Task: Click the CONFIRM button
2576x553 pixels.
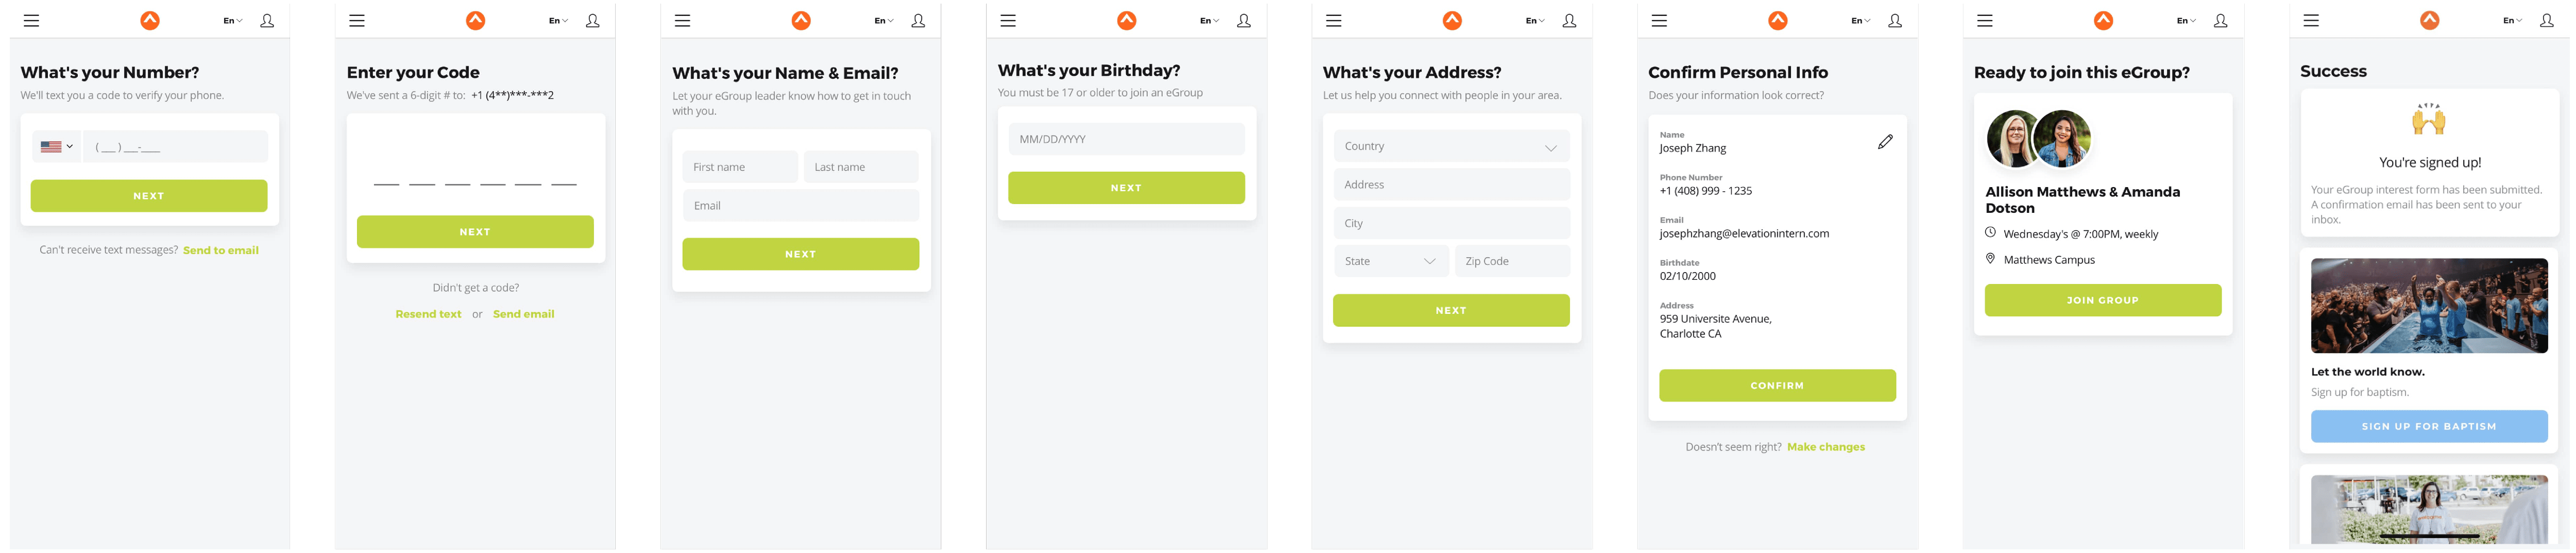Action: 1776,385
